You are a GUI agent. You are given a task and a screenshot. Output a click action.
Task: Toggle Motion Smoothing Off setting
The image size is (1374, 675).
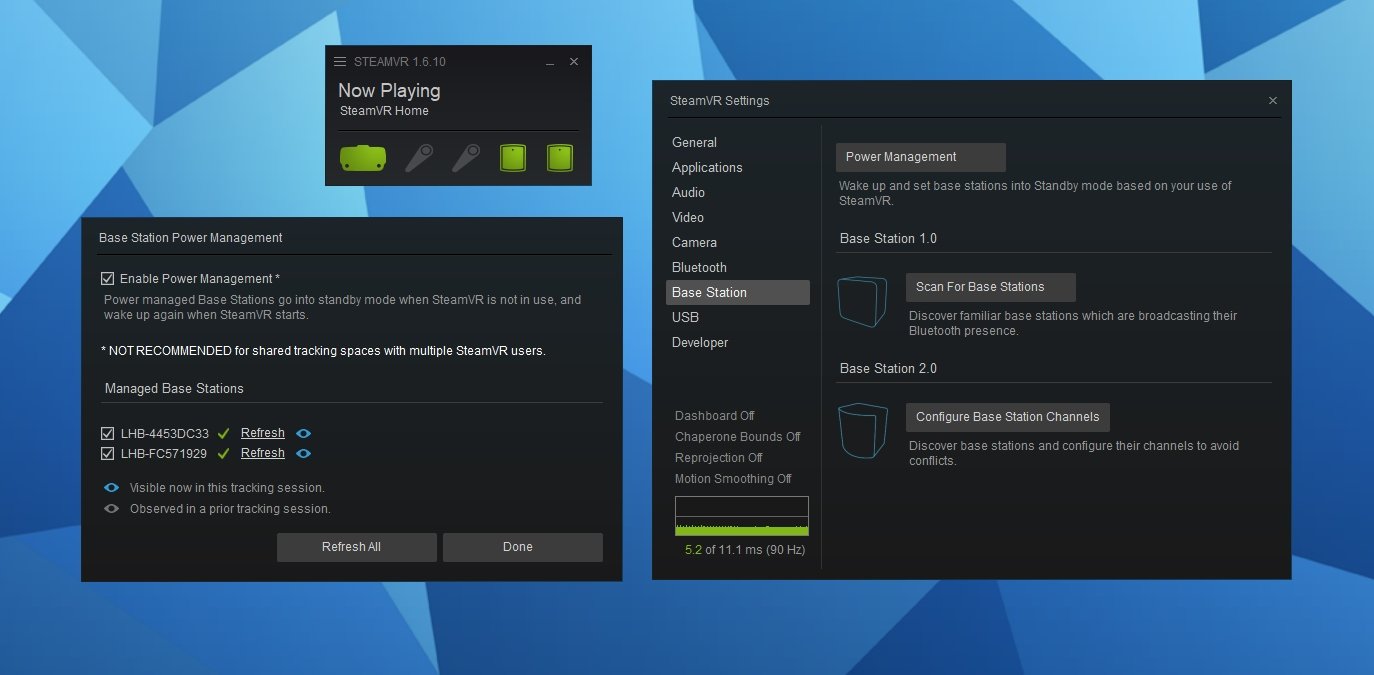[733, 479]
